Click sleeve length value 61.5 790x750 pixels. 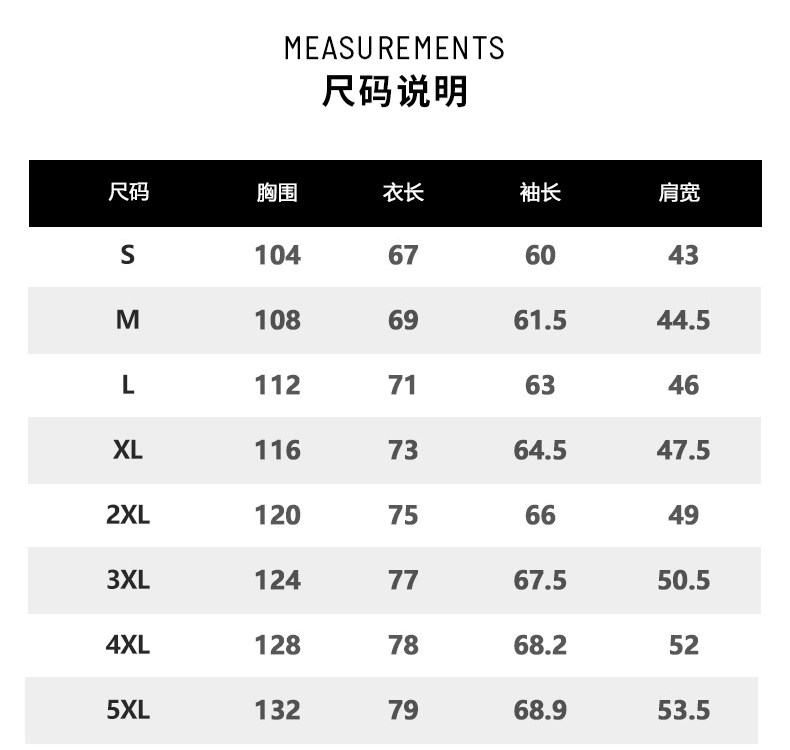(540, 320)
